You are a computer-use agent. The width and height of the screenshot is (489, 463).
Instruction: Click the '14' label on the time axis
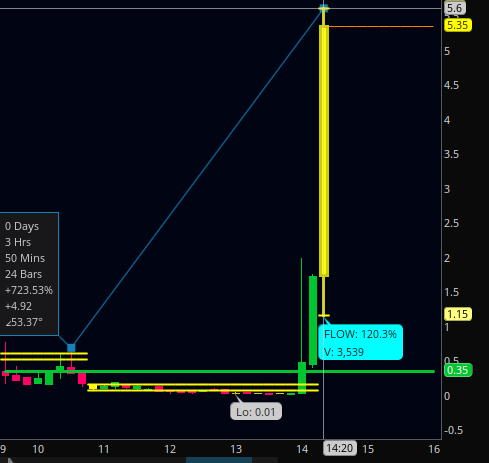[x=302, y=449]
